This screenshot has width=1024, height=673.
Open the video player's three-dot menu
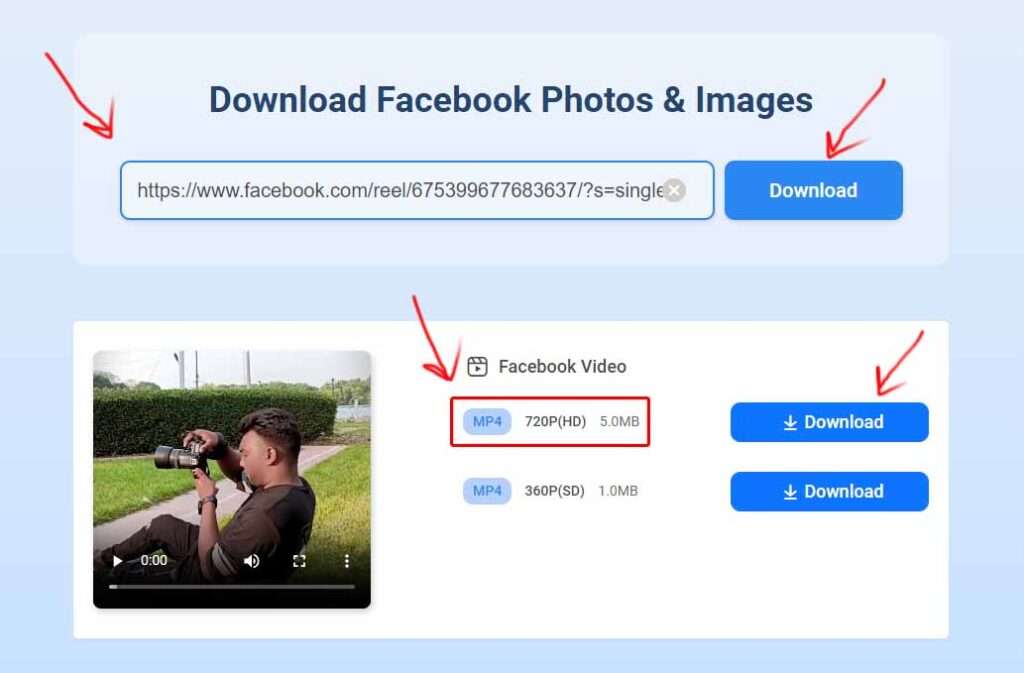(x=346, y=561)
